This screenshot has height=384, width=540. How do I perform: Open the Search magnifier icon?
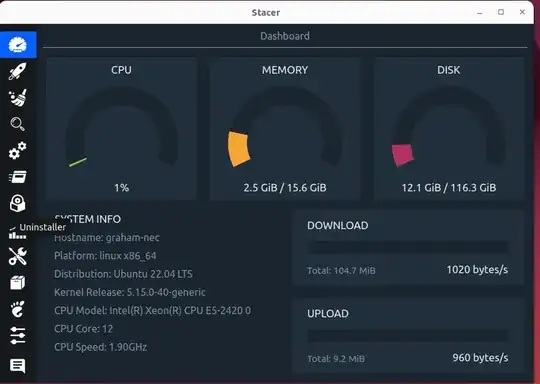[18, 124]
